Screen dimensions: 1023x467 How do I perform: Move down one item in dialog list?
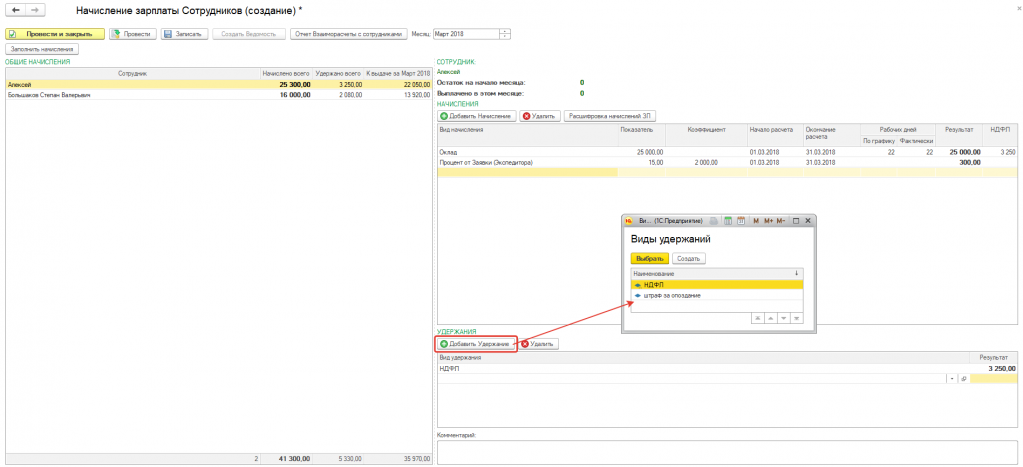point(783,318)
